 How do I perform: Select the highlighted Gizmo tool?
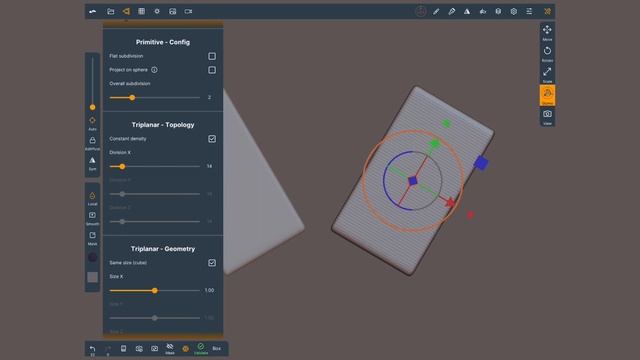click(x=547, y=96)
